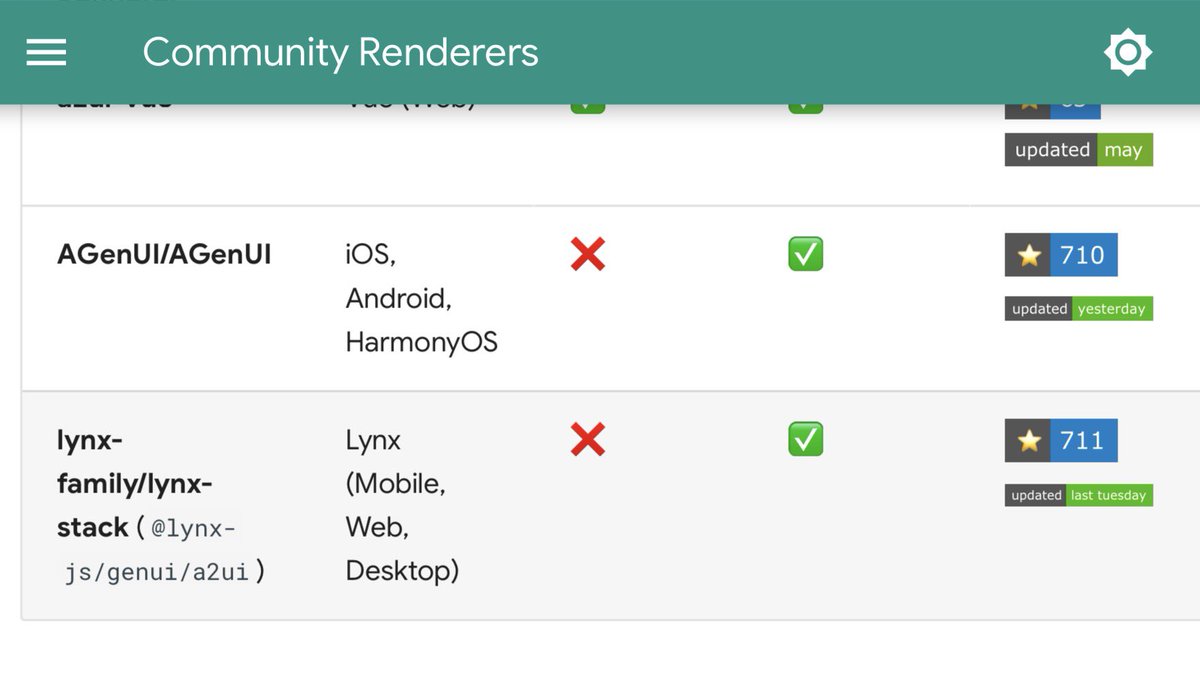1200x696 pixels.
Task: Toggle the light/dark theme icon
Action: pos(1128,52)
